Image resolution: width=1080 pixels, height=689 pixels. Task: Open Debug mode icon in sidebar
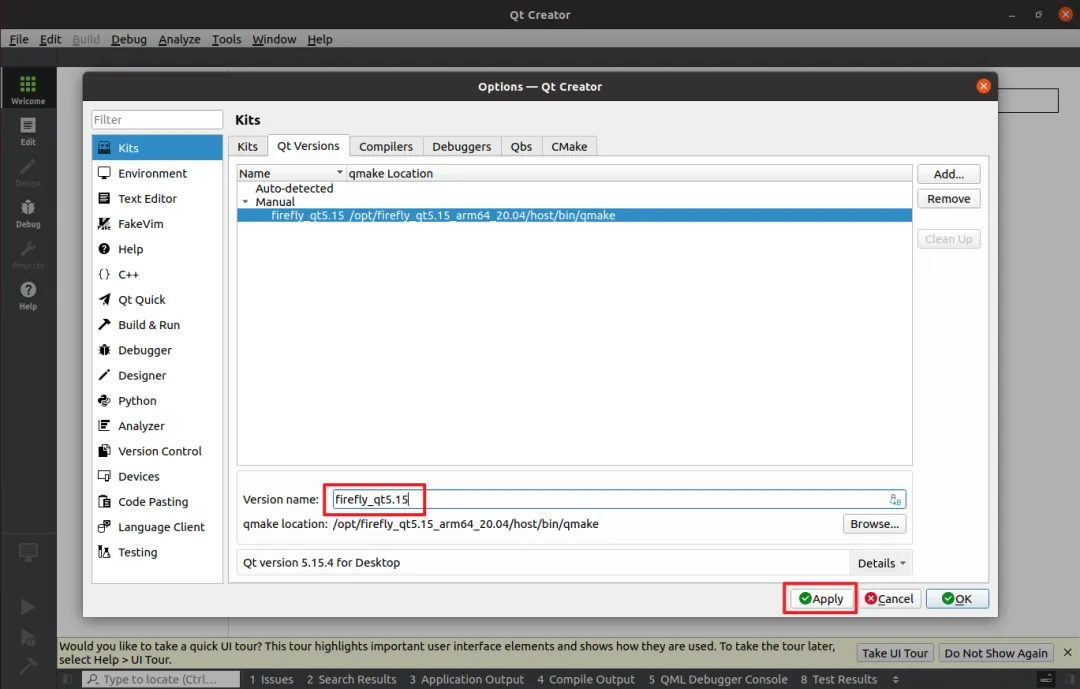coord(28,213)
